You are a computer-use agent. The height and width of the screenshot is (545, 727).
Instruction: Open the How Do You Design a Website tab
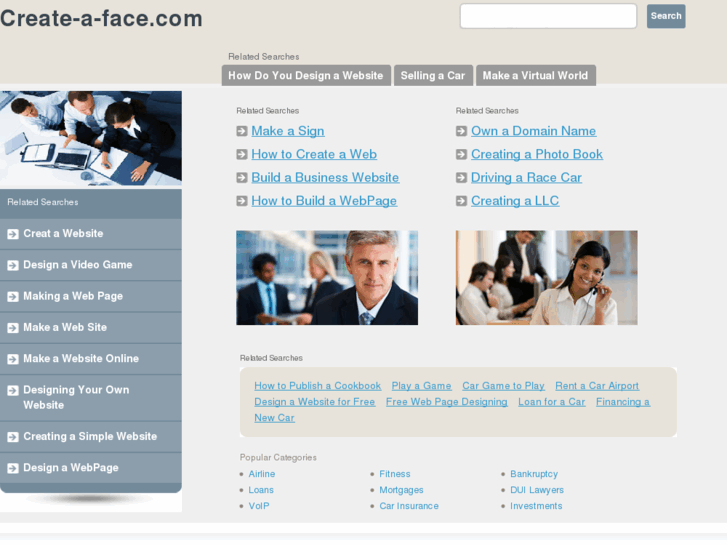[x=306, y=76]
